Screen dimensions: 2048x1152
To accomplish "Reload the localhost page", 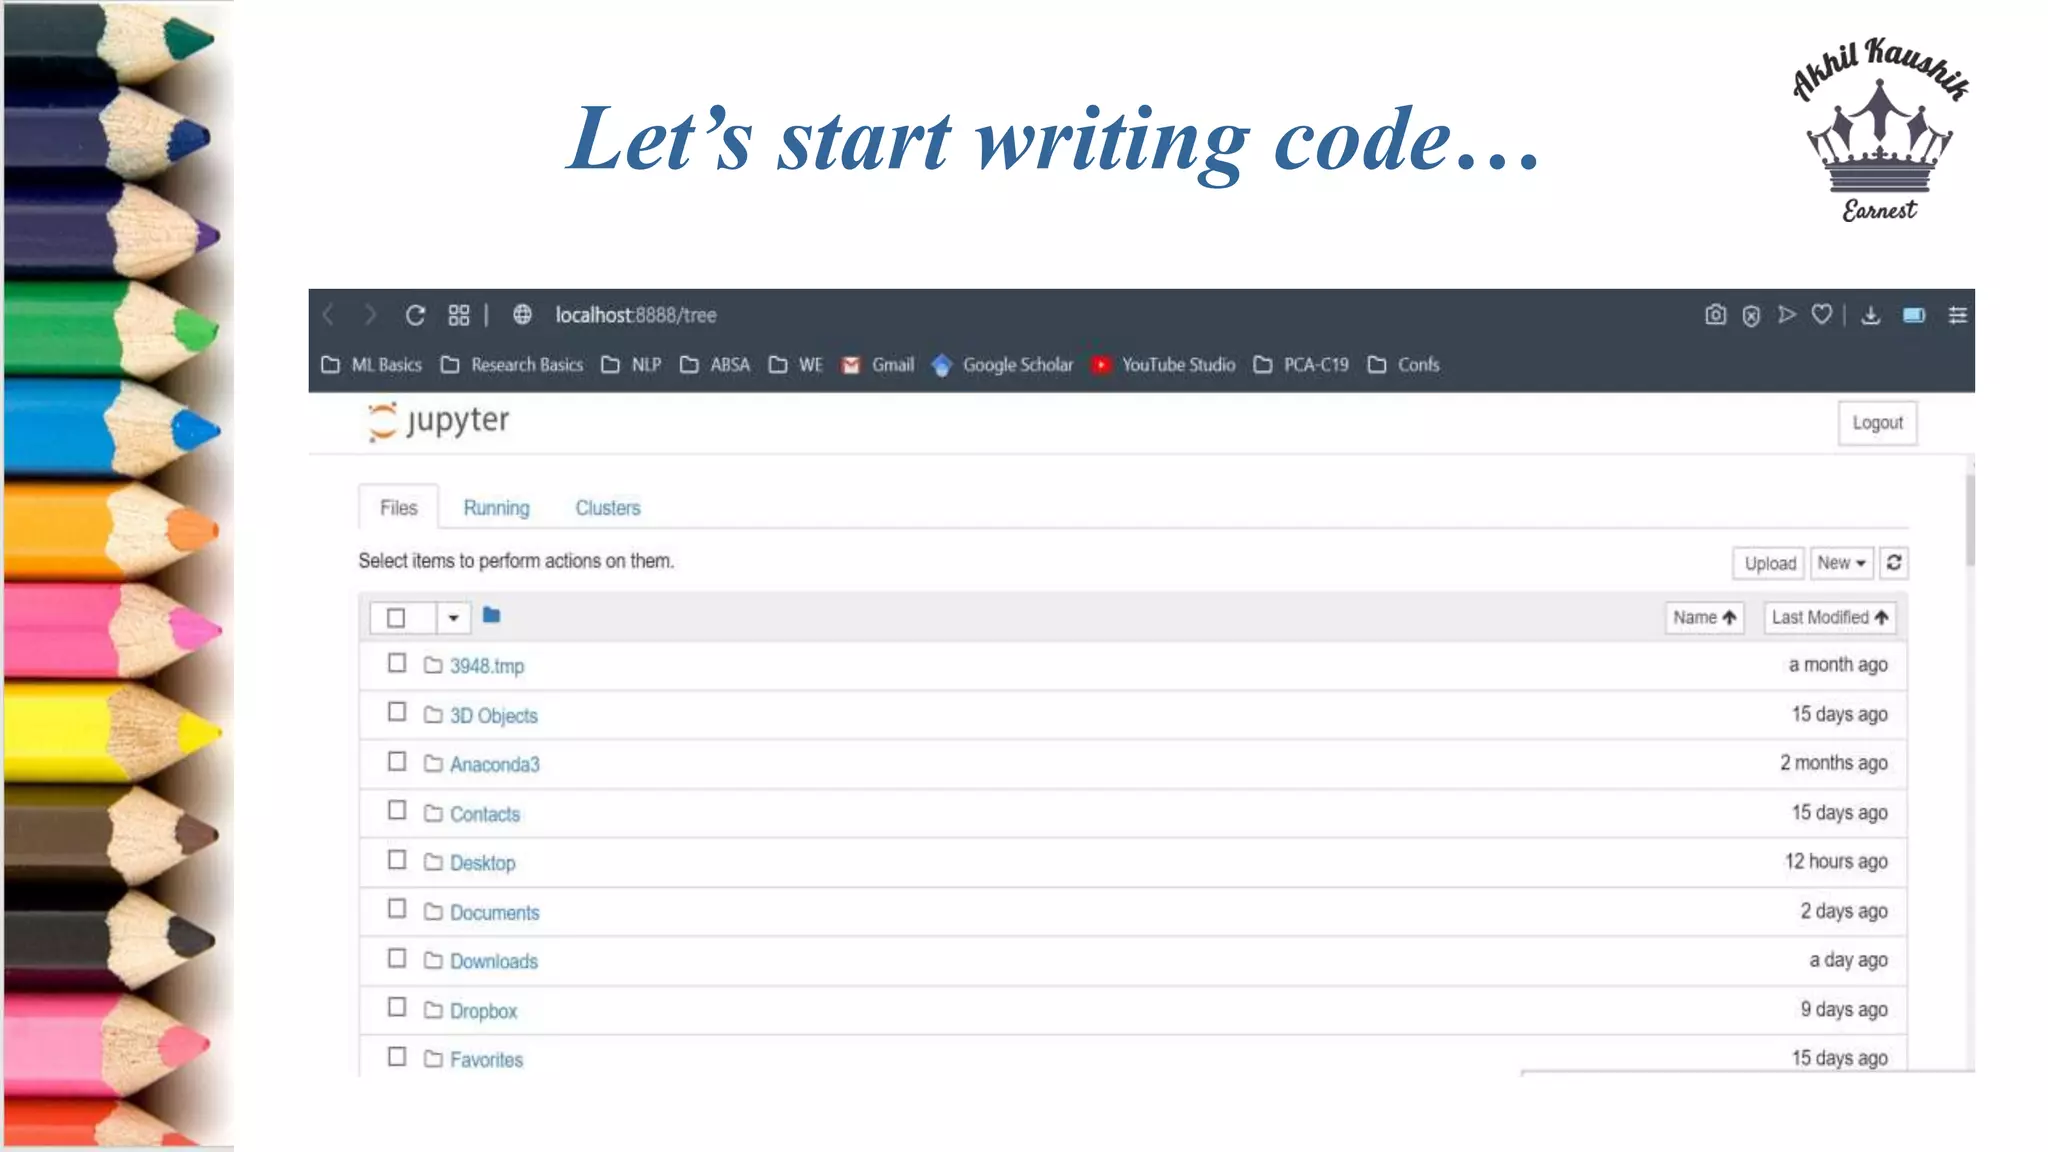I will [x=415, y=315].
